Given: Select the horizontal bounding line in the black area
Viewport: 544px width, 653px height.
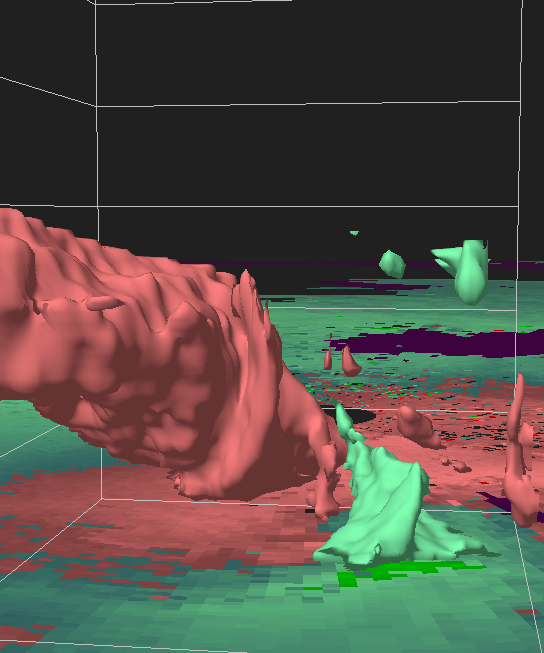Looking at the screenshot, I should click(308, 103).
